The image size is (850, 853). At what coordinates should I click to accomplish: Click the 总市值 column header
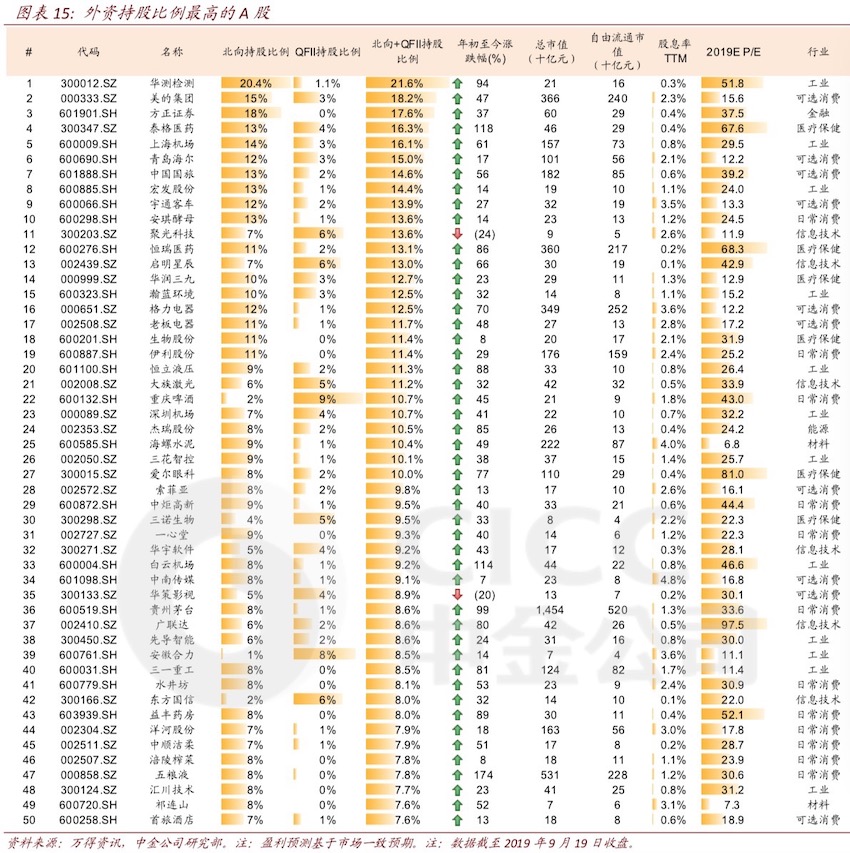551,51
